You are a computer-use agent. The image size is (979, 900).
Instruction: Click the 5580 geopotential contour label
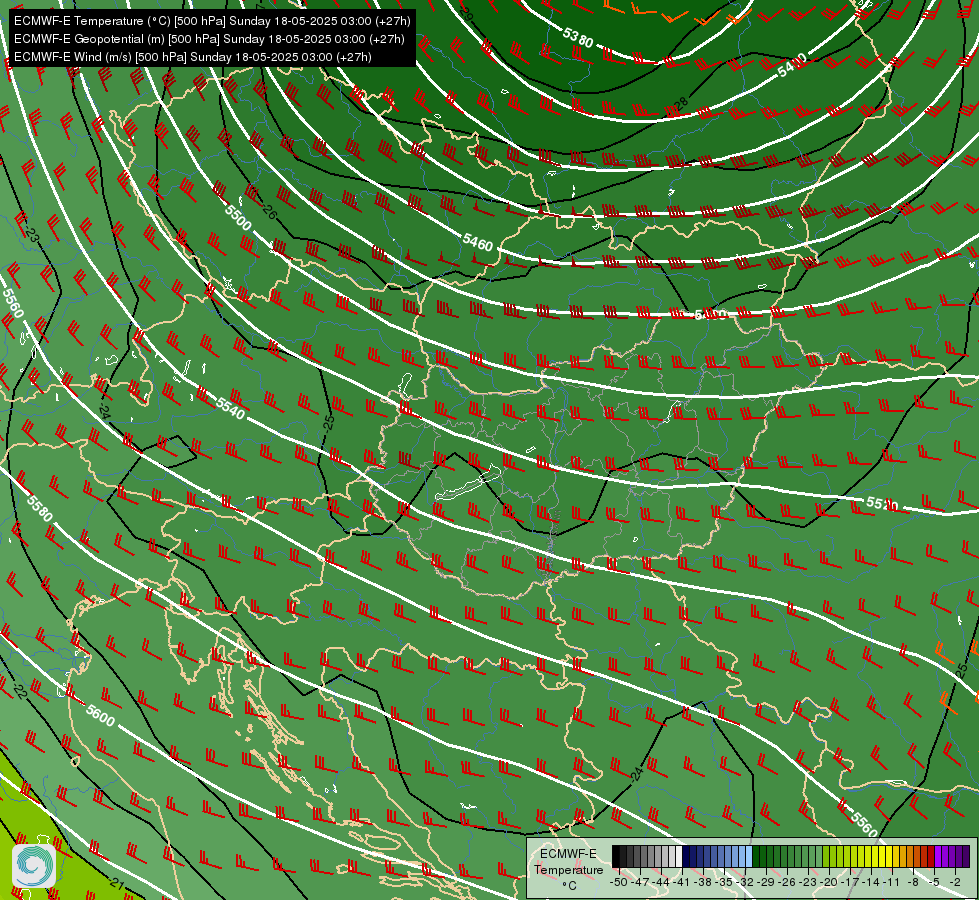(x=39, y=509)
